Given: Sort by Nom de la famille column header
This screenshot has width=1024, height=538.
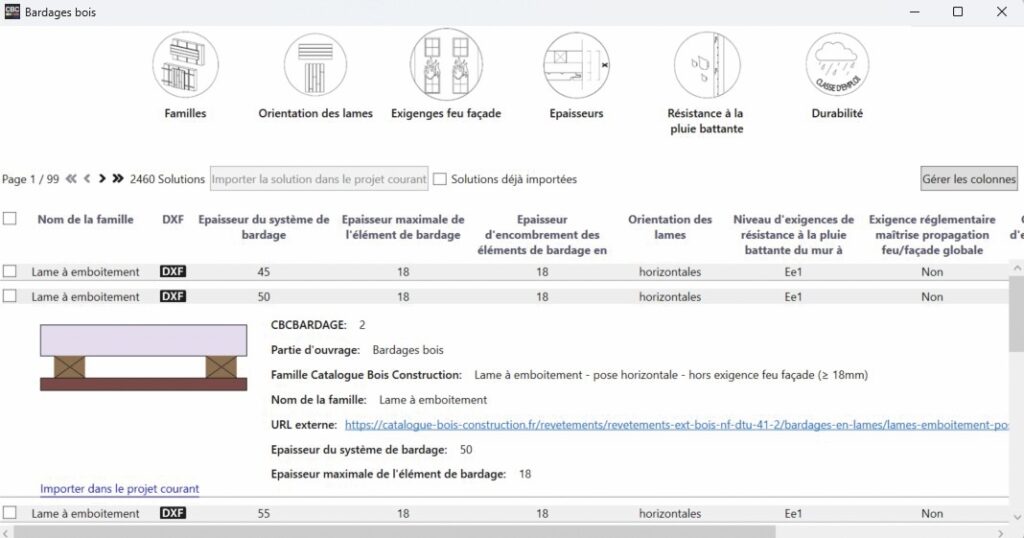Looking at the screenshot, I should (85, 220).
